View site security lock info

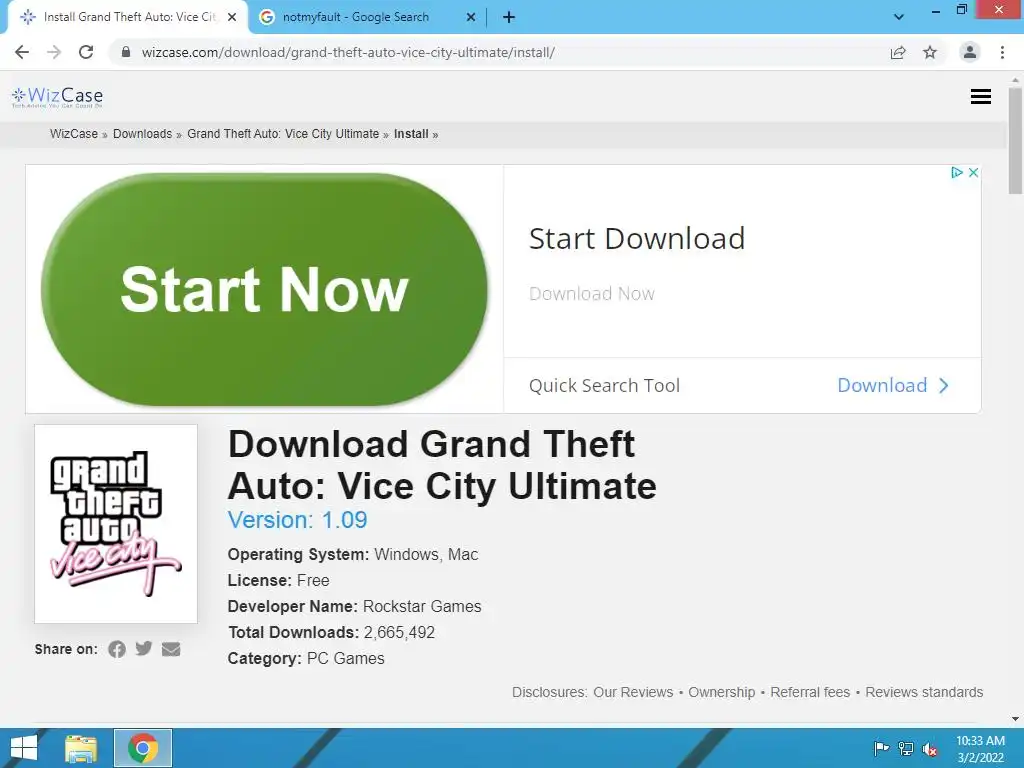(126, 52)
